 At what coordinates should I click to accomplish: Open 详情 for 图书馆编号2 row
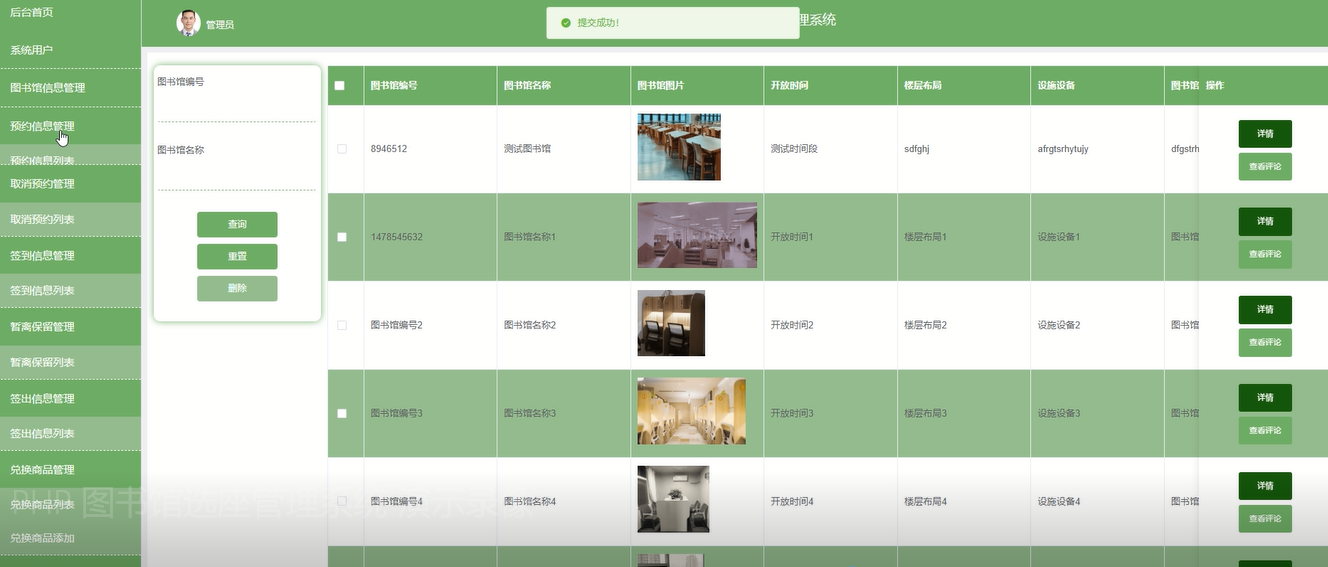click(1265, 309)
